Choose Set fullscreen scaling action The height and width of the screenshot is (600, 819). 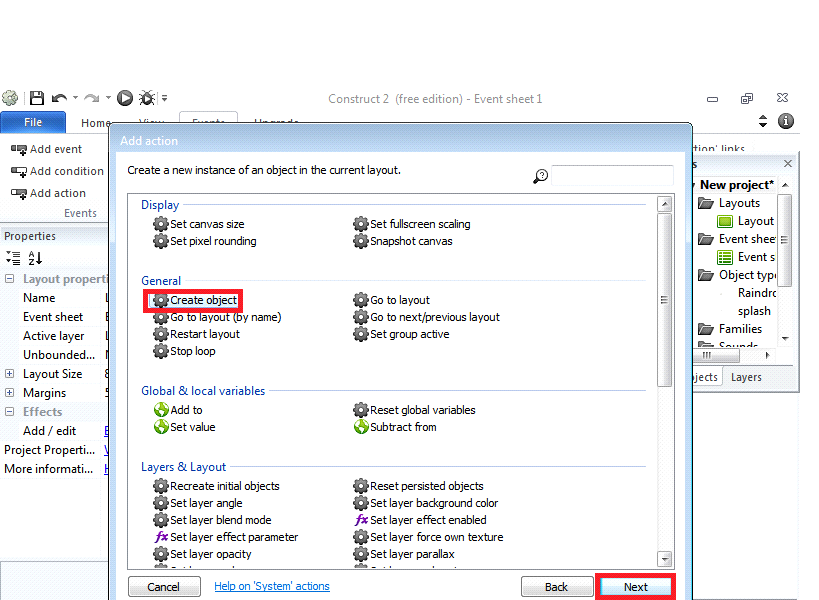[x=412, y=224]
